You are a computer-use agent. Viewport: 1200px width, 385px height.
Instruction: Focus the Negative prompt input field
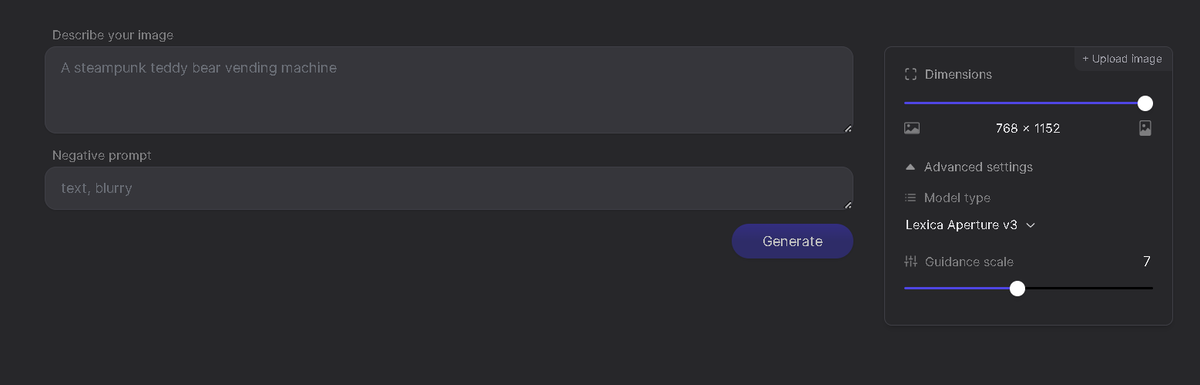click(449, 188)
